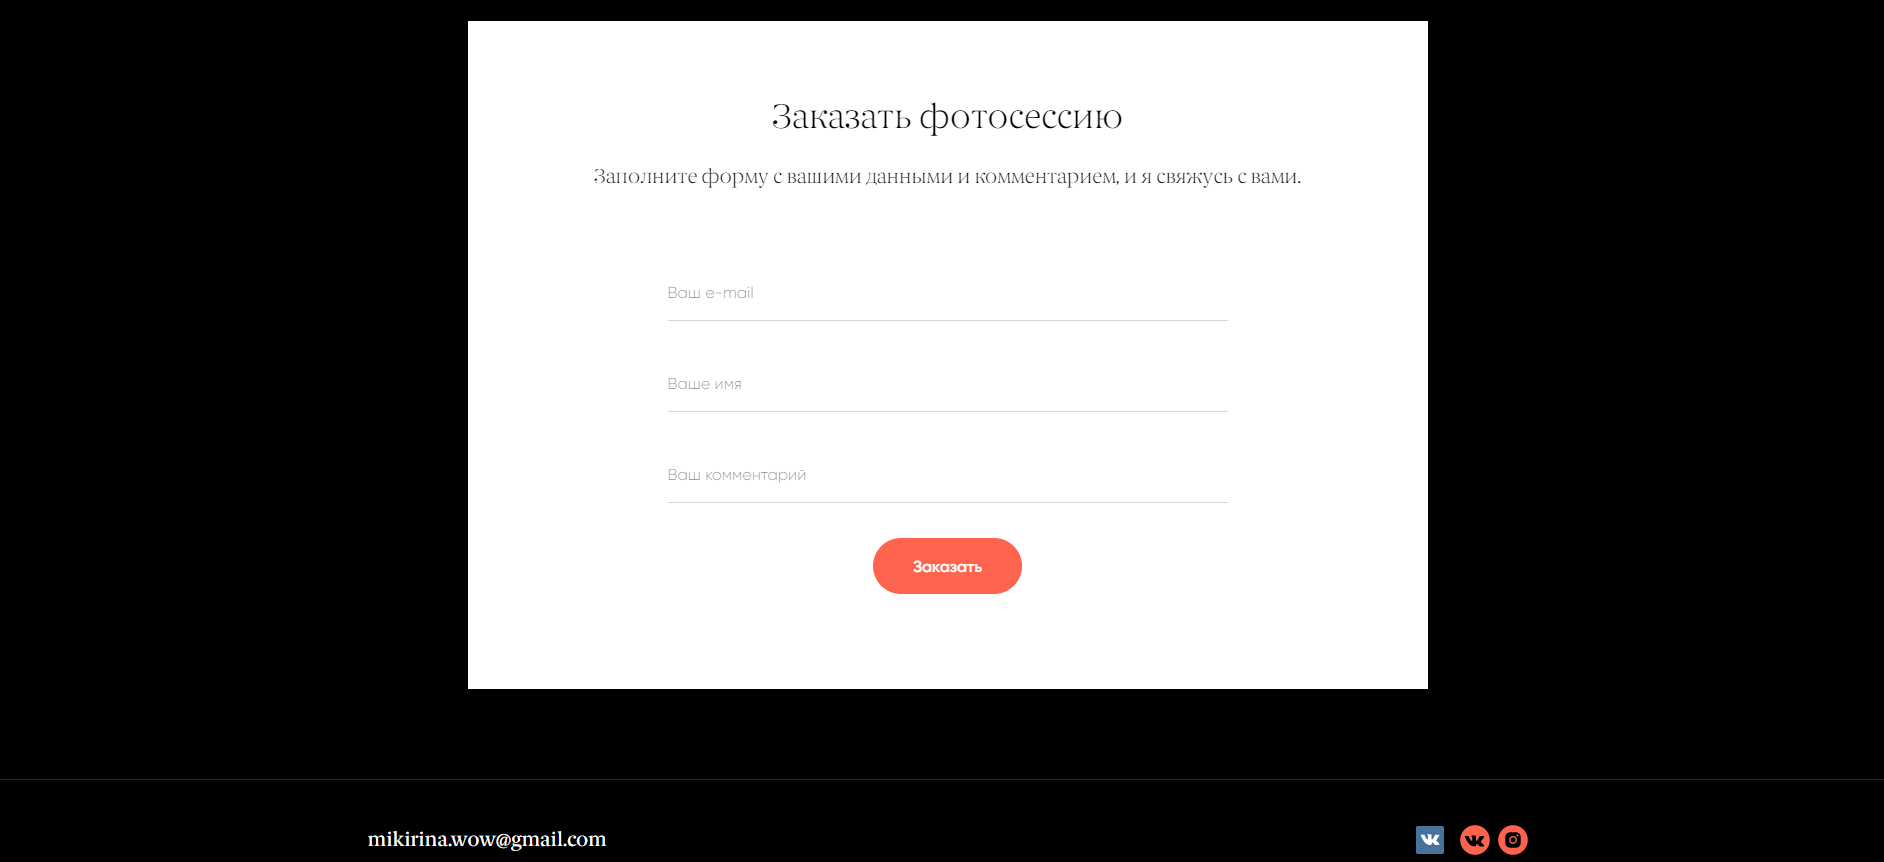Visit VKontakte via the circular icon

coord(1475,840)
